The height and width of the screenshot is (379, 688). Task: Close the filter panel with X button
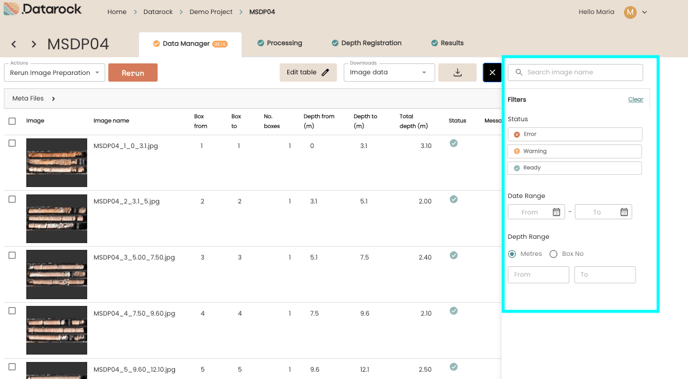coord(492,72)
